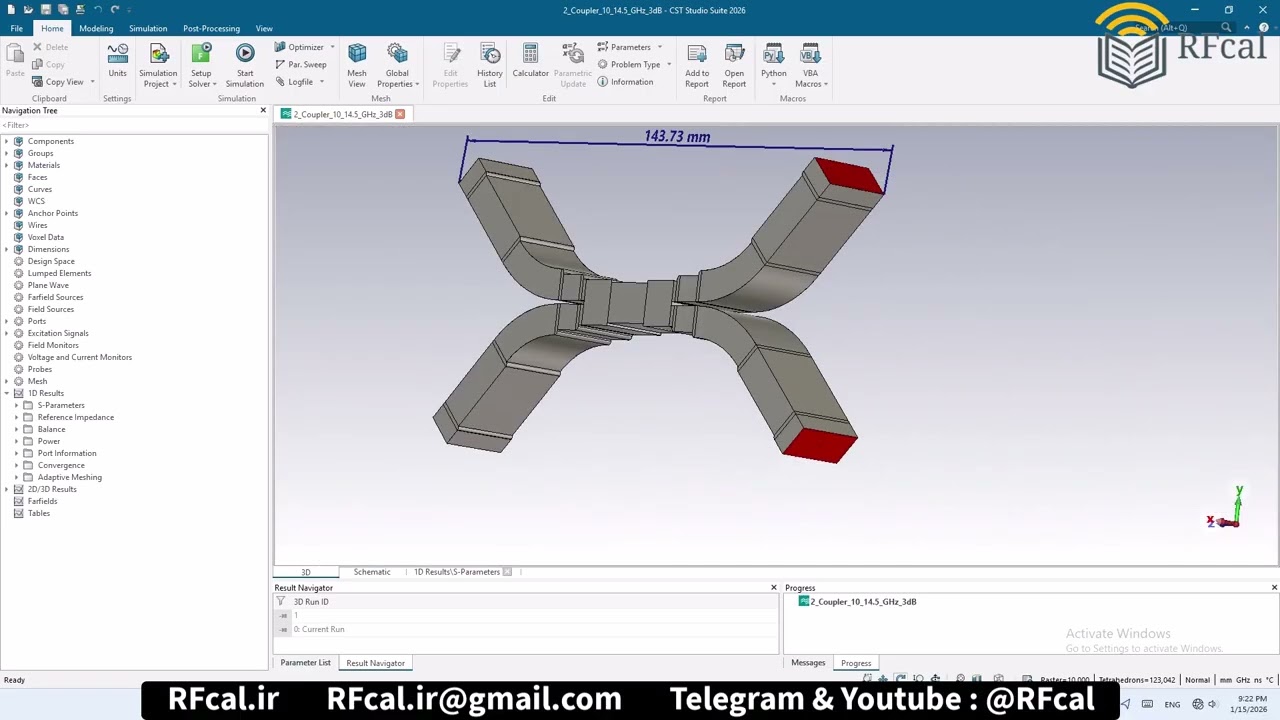This screenshot has width=1280, height=720.
Task: Close the 2_Coupler_10_14.5_GHz_3dB document tab
Action: pyautogui.click(x=400, y=114)
